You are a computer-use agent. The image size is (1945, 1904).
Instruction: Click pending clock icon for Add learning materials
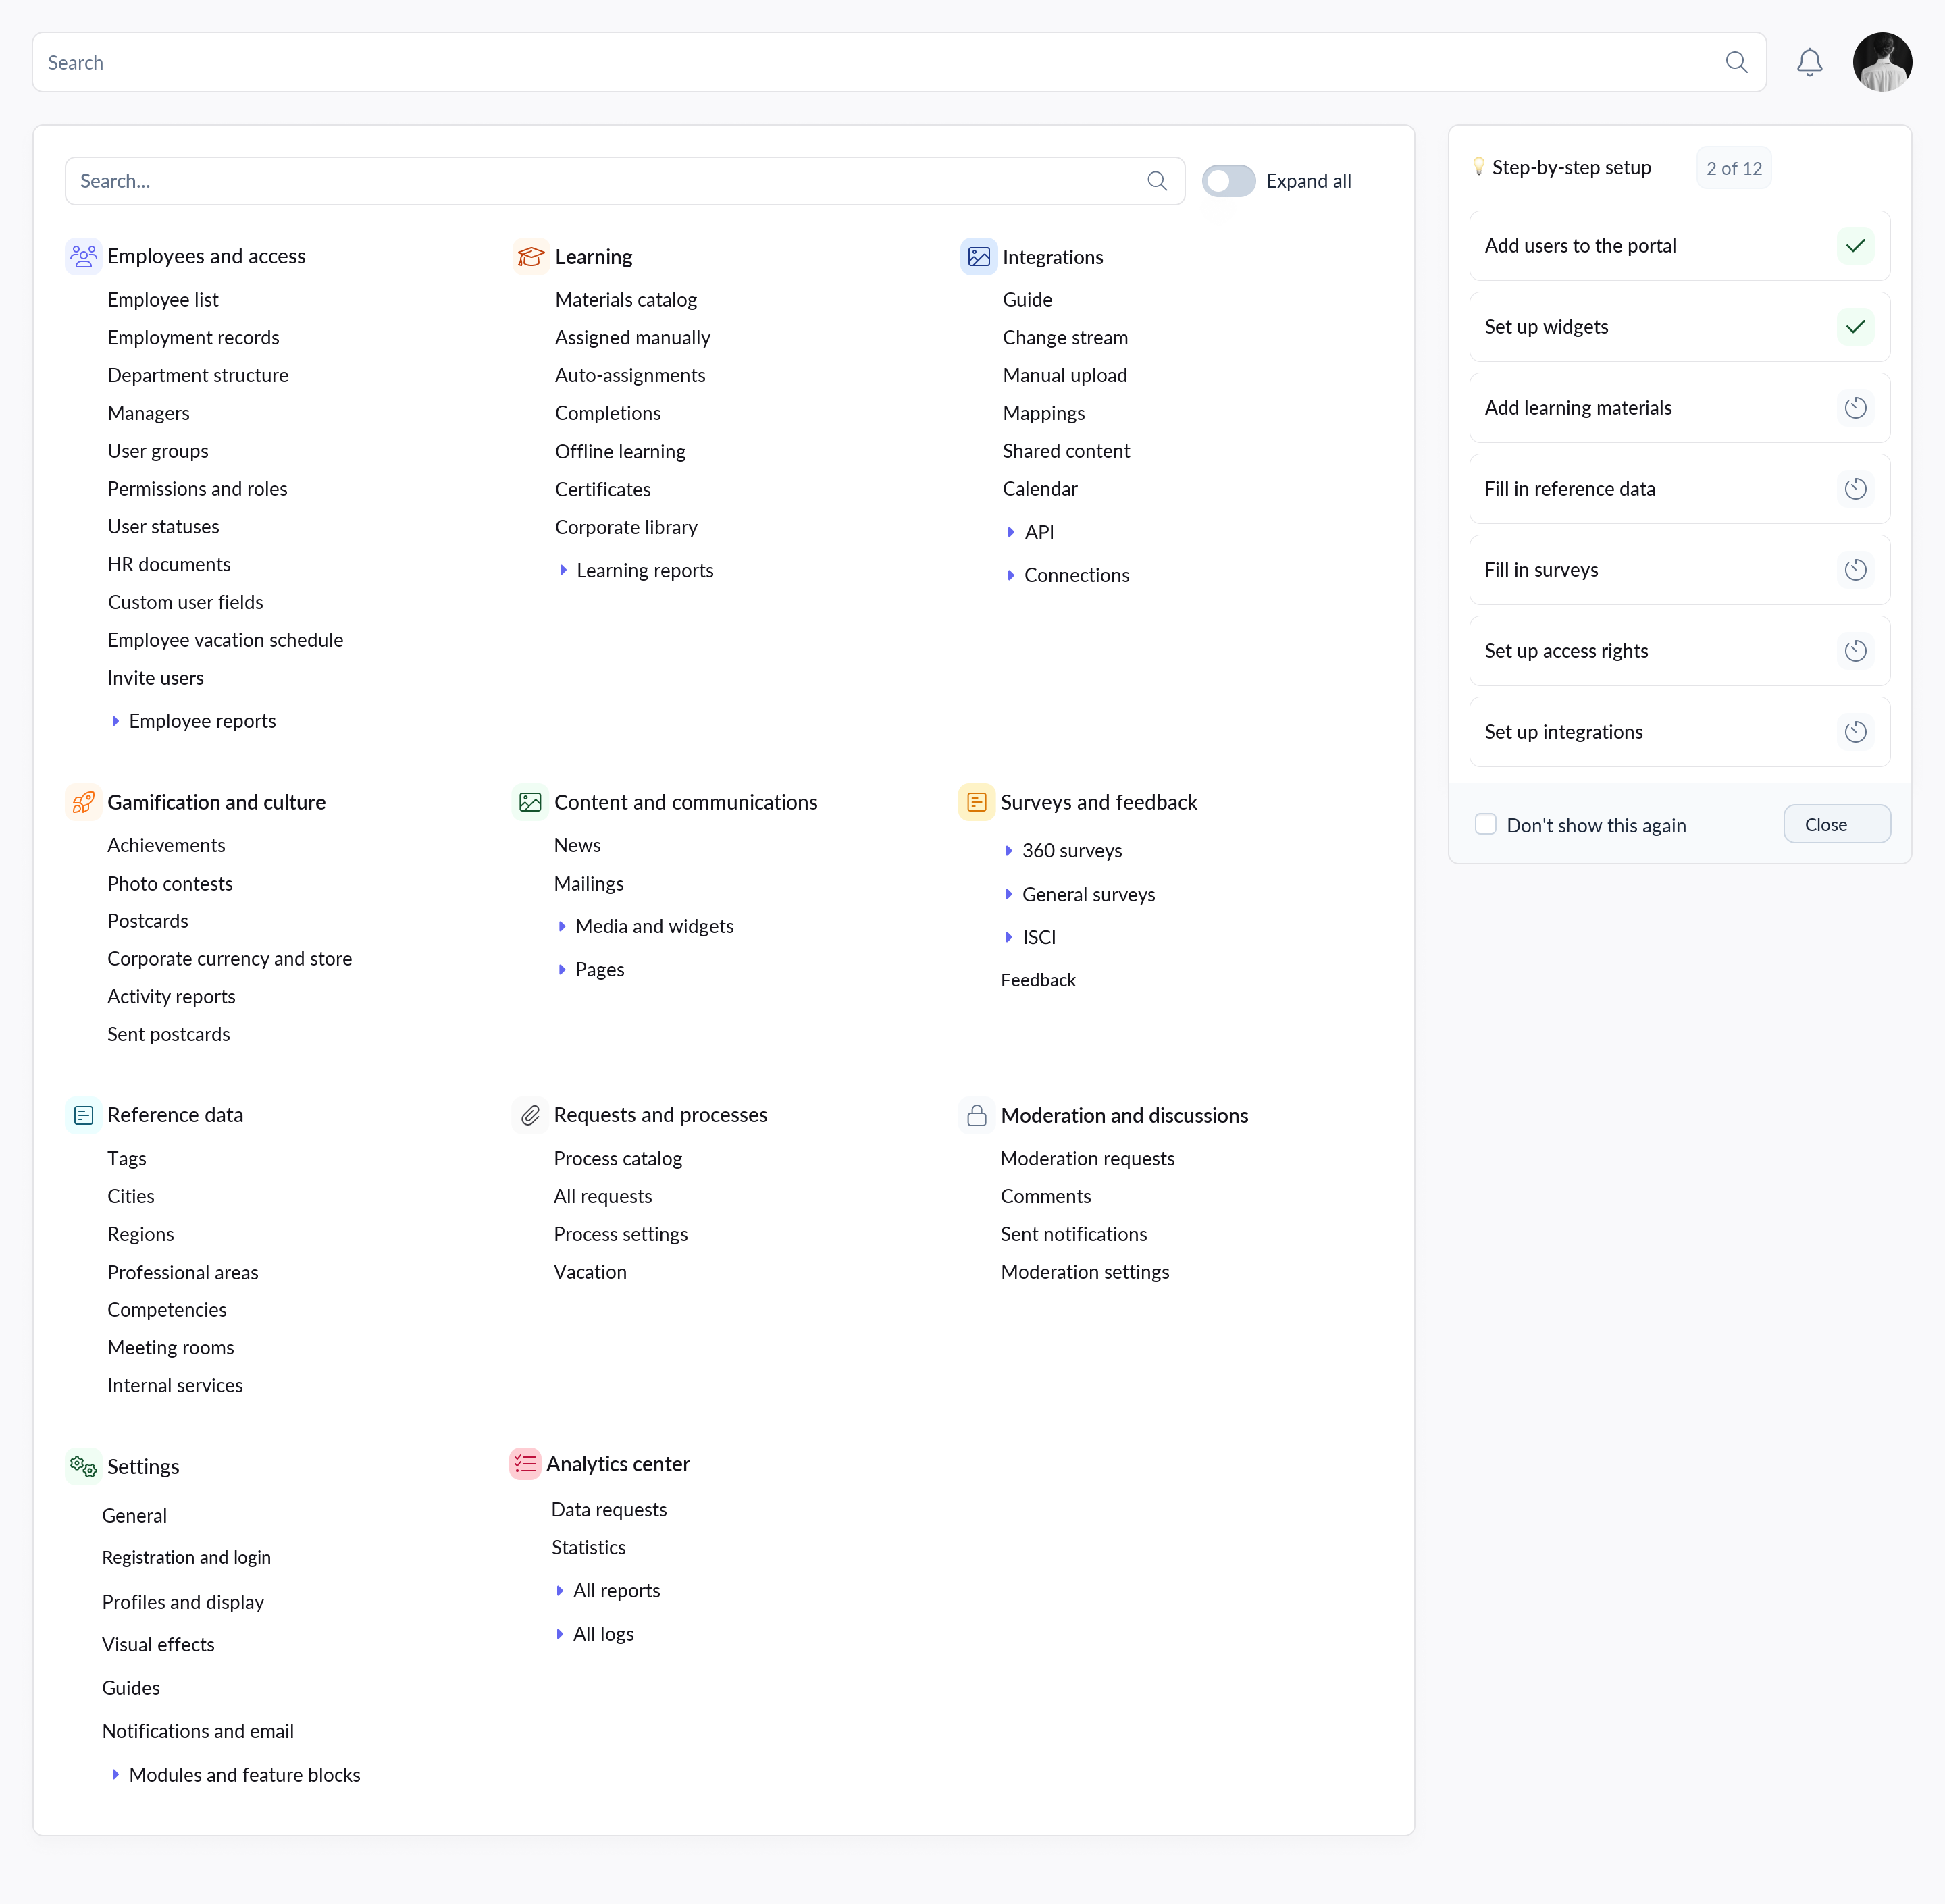click(1855, 408)
